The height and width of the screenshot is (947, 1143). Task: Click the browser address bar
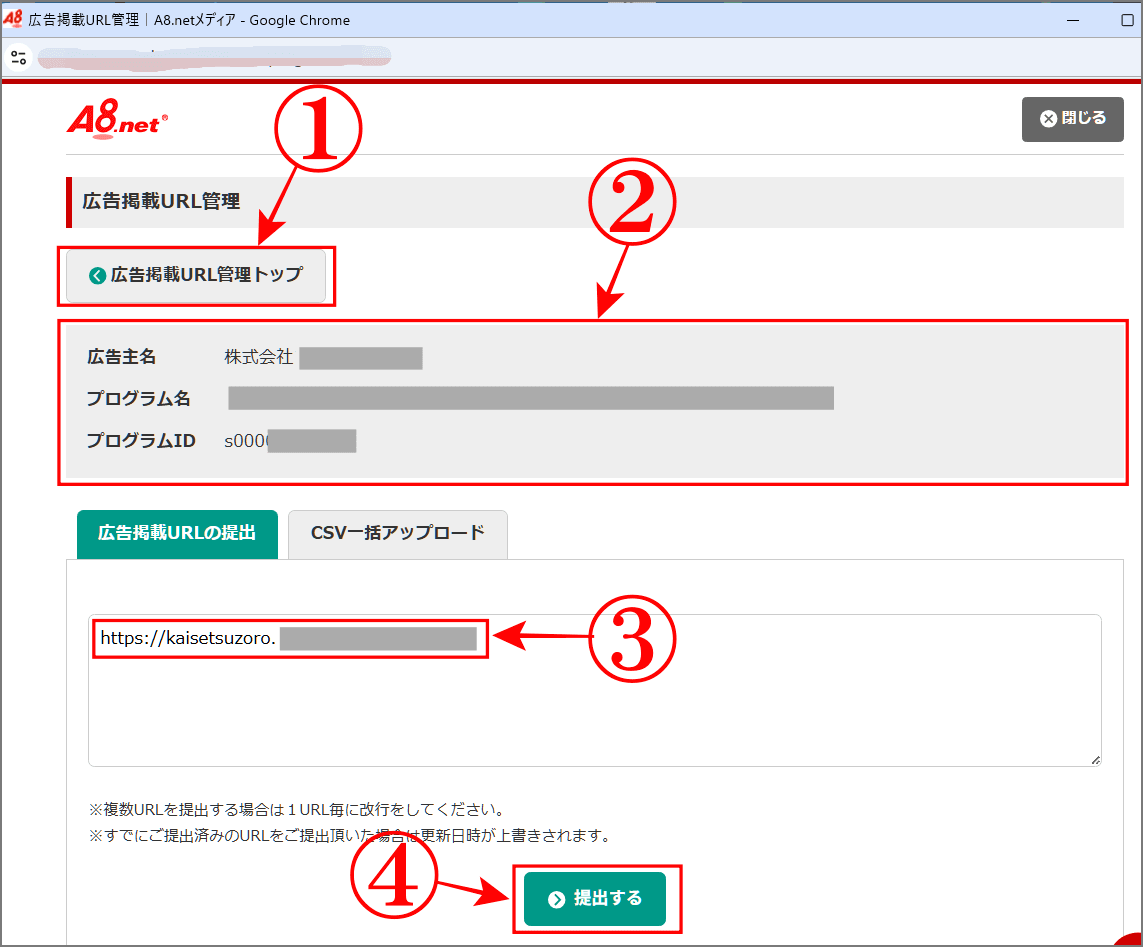pos(214,58)
